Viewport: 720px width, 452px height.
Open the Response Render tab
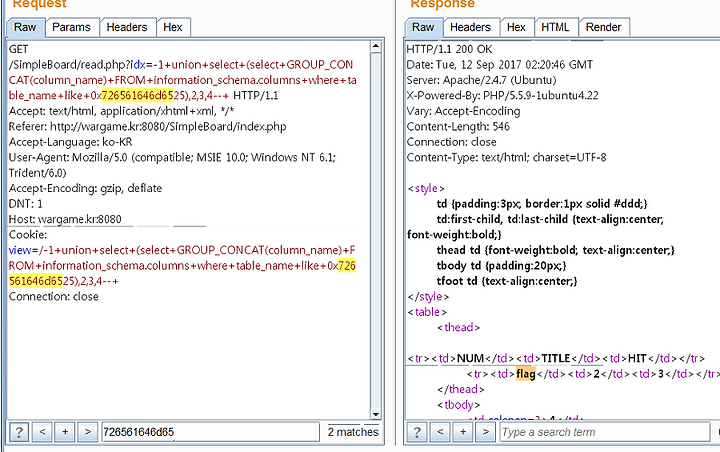coord(603,28)
